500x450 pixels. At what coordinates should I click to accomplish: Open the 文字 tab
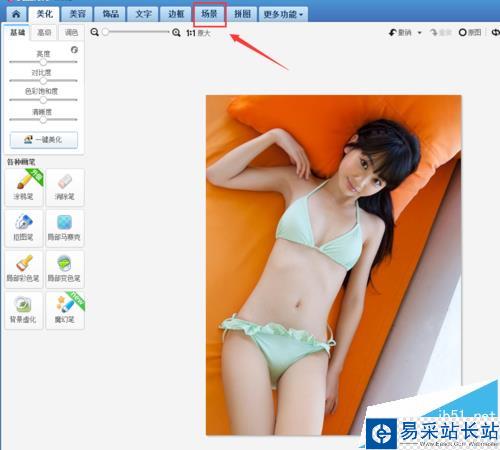(143, 14)
